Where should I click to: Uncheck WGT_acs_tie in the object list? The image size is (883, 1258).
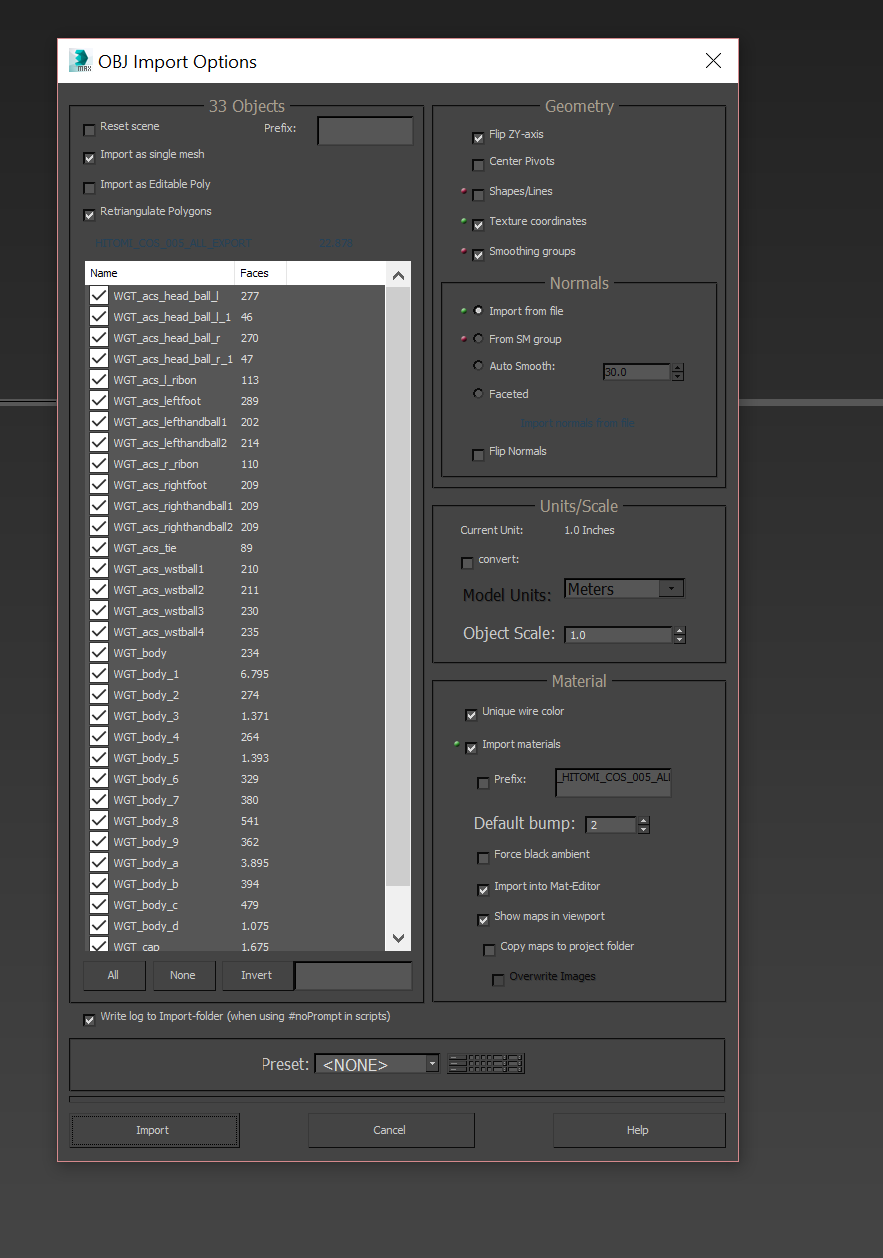coord(99,548)
